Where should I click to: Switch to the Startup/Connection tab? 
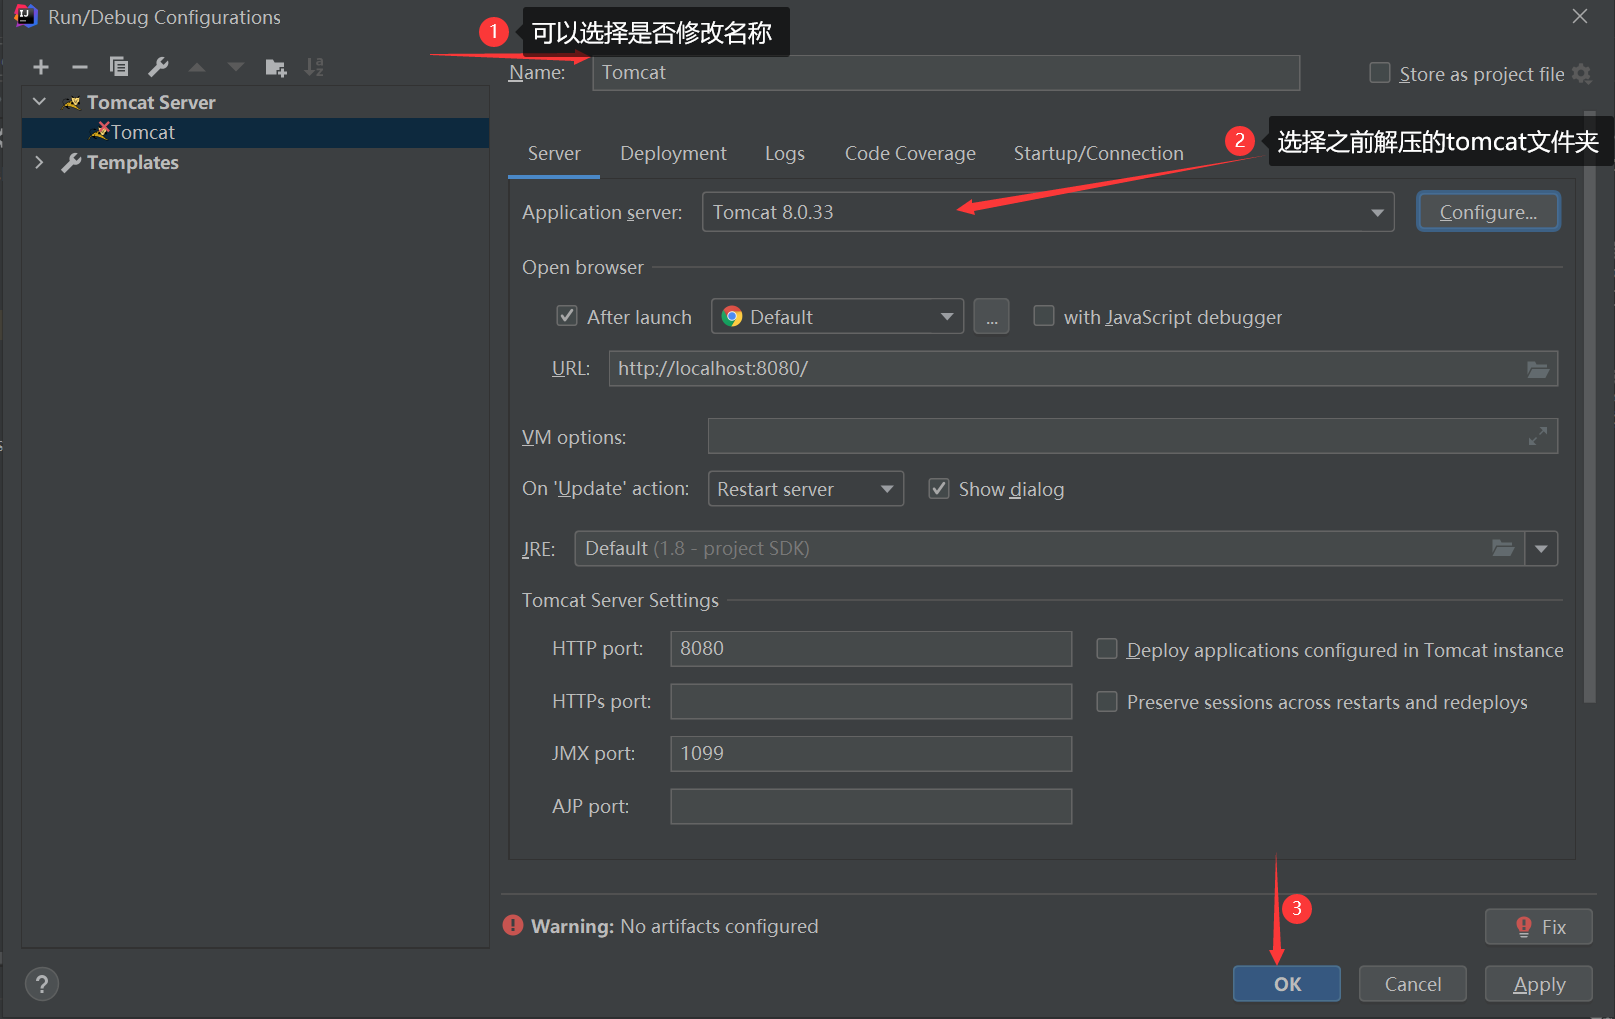point(1098,153)
